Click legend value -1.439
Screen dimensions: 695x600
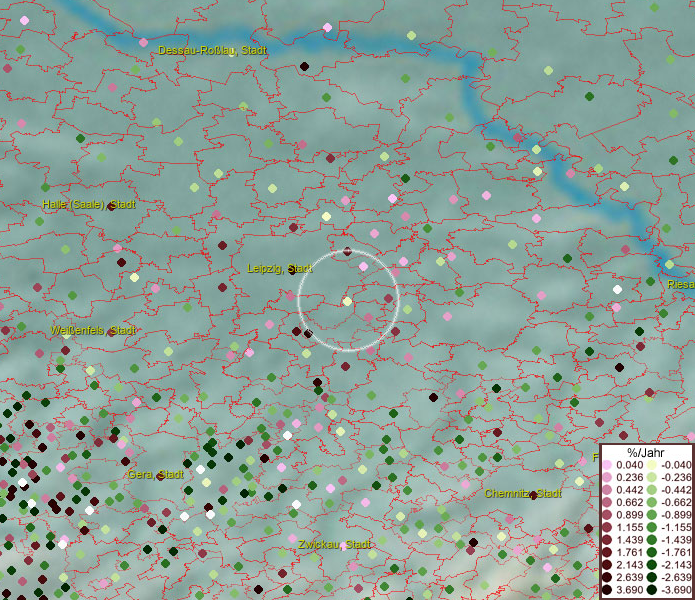(676, 540)
